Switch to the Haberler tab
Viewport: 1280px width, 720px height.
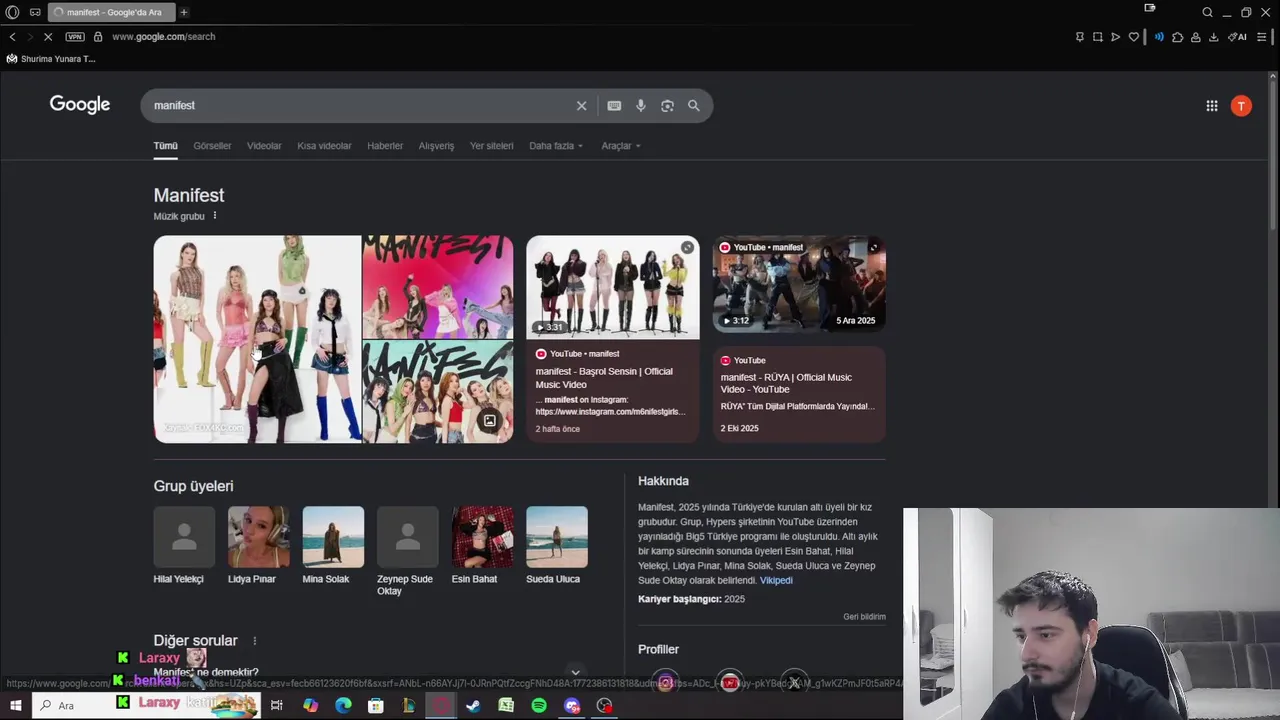tap(385, 146)
